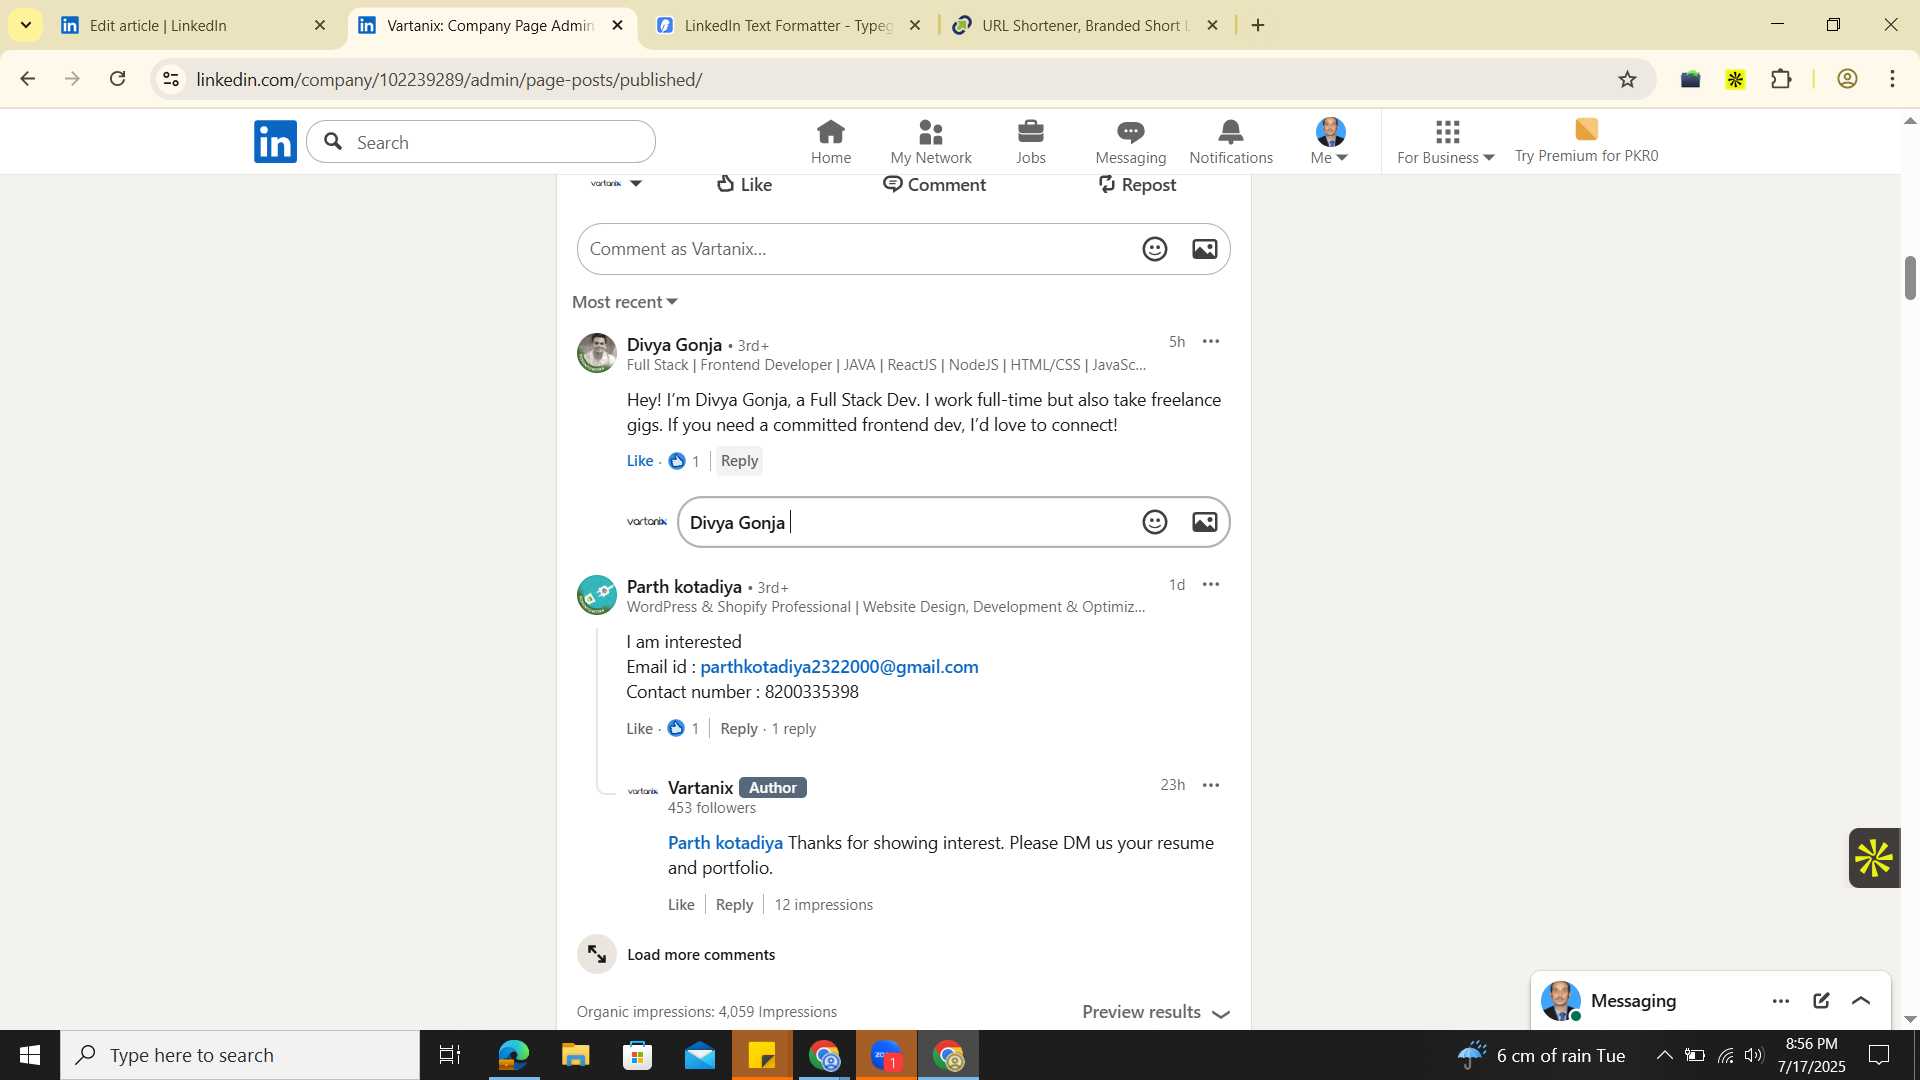Open parthkotadiya2322000@gmail.com email link
This screenshot has width=1920, height=1080.
(839, 667)
